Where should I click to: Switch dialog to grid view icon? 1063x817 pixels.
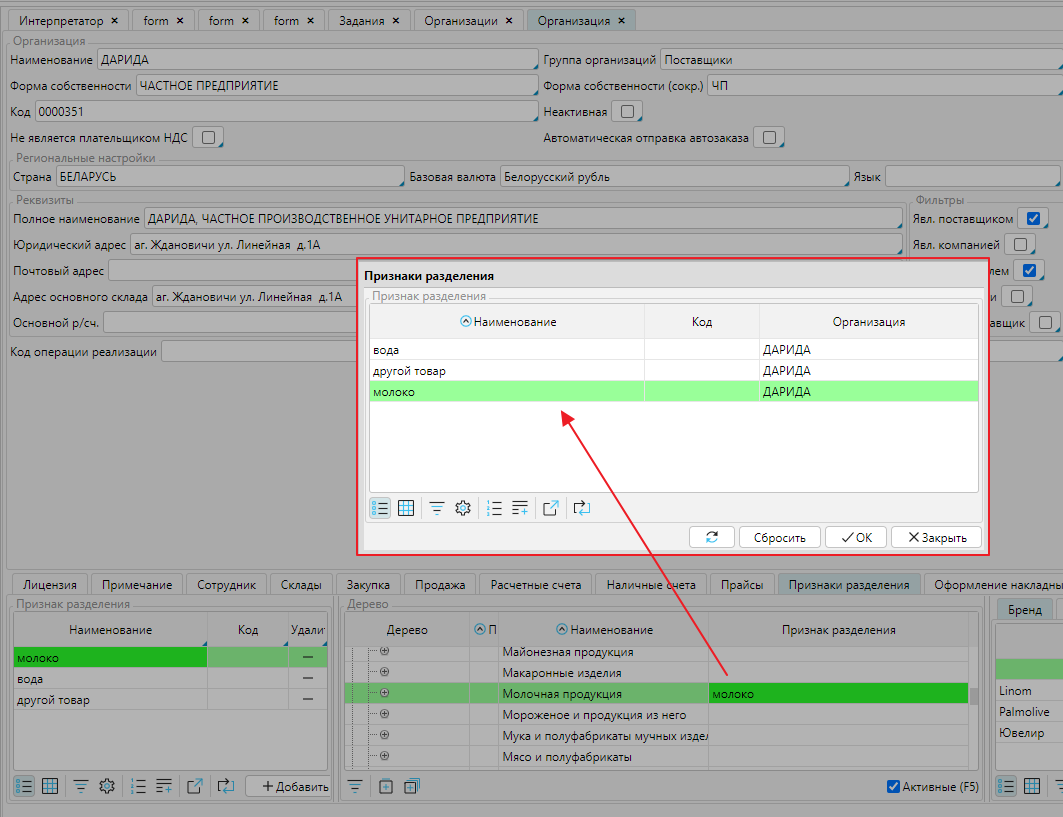(406, 508)
